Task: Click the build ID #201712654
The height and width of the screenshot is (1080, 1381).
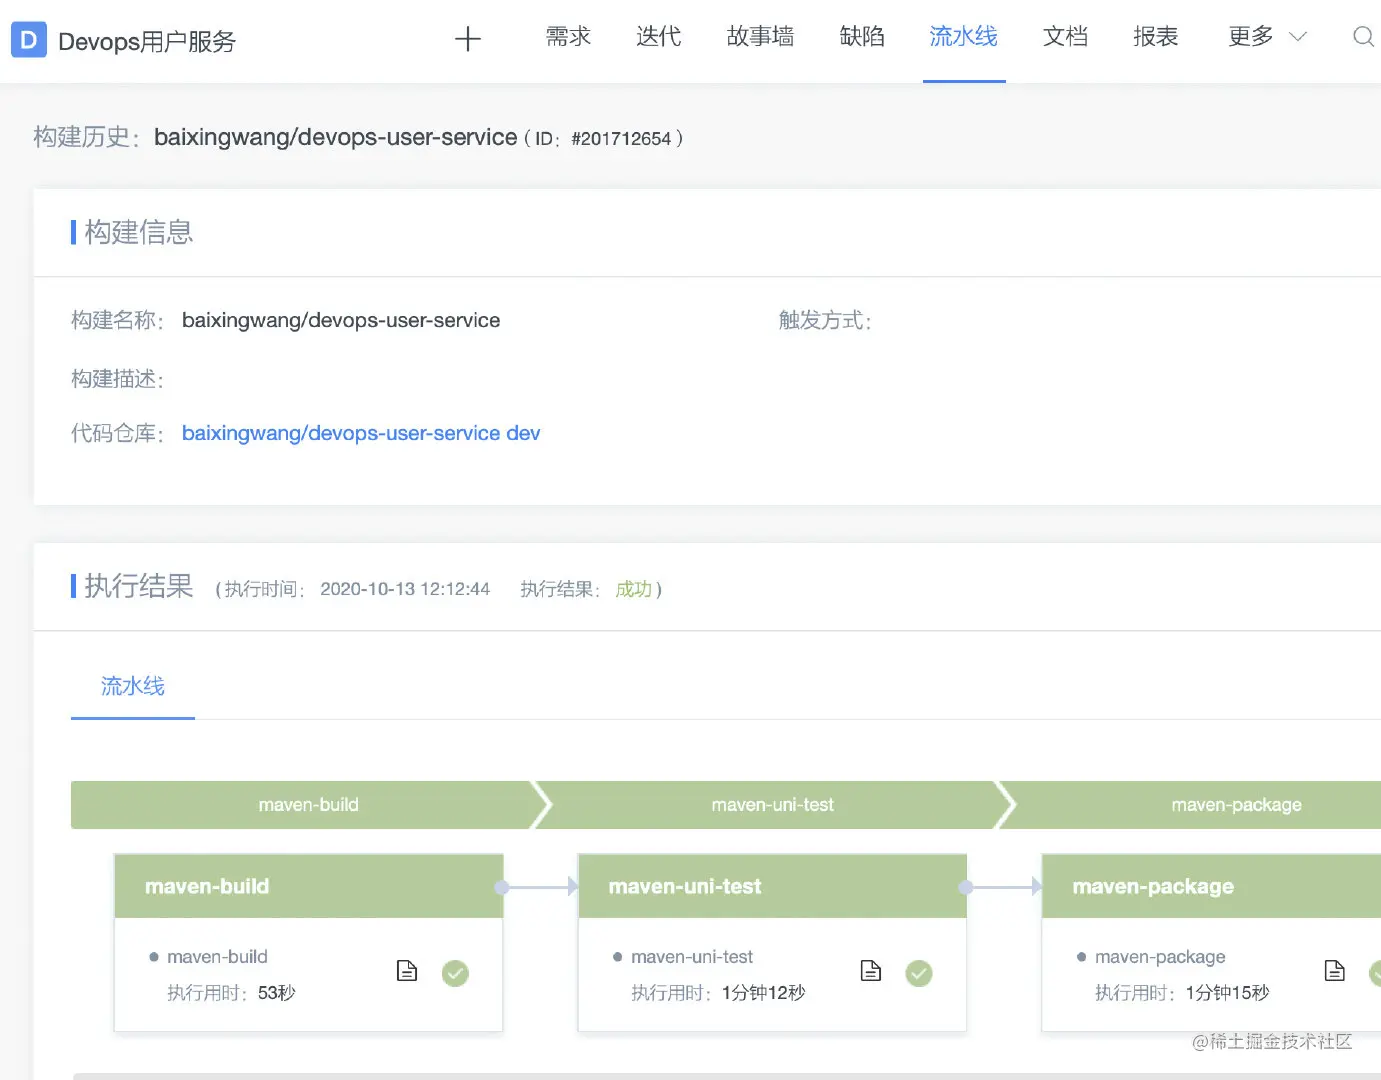Action: tap(621, 139)
